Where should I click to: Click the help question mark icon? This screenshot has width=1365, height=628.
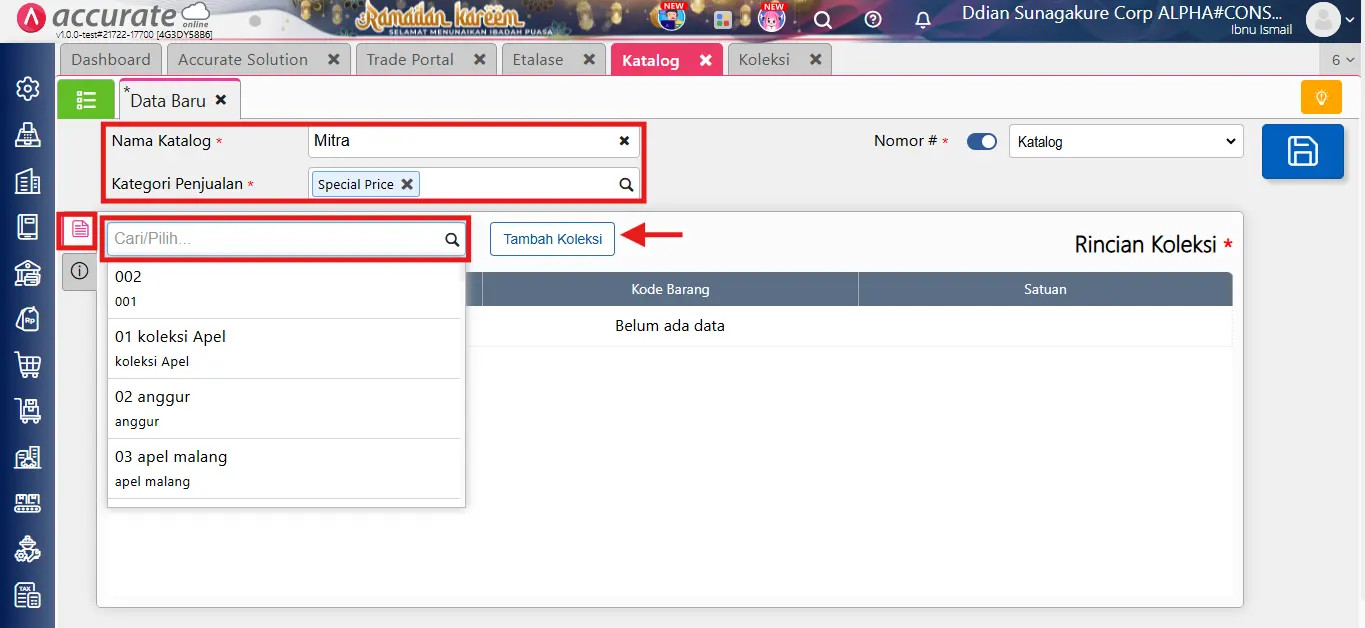pyautogui.click(x=873, y=19)
